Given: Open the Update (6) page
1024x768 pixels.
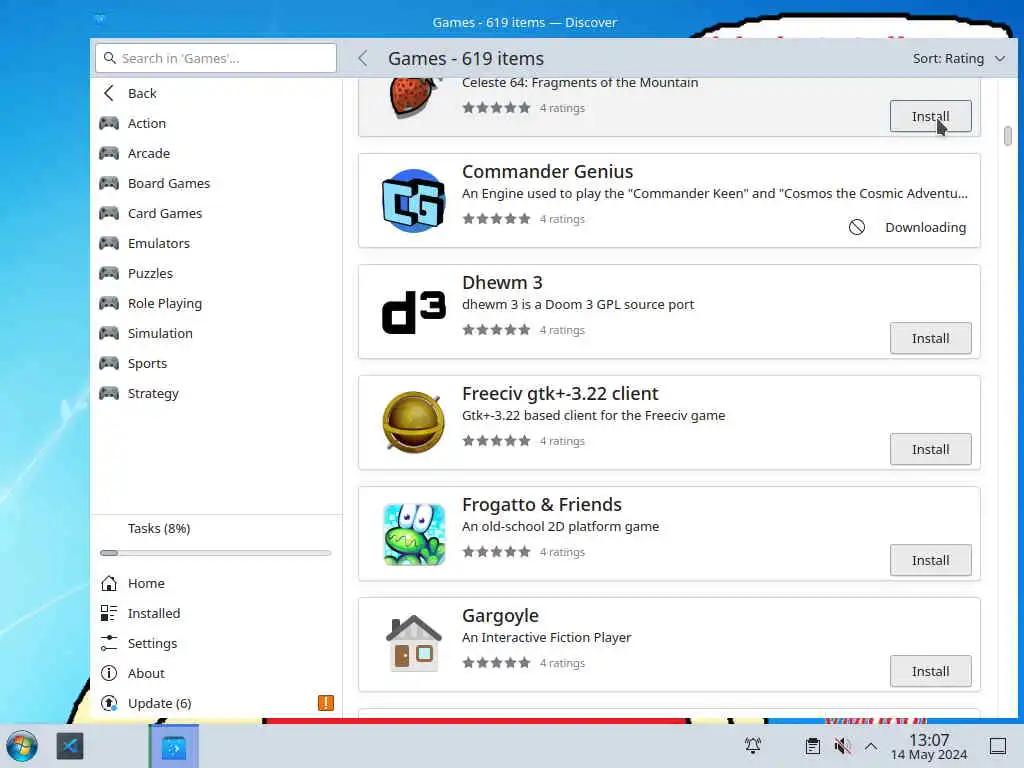Looking at the screenshot, I should 216,703.
